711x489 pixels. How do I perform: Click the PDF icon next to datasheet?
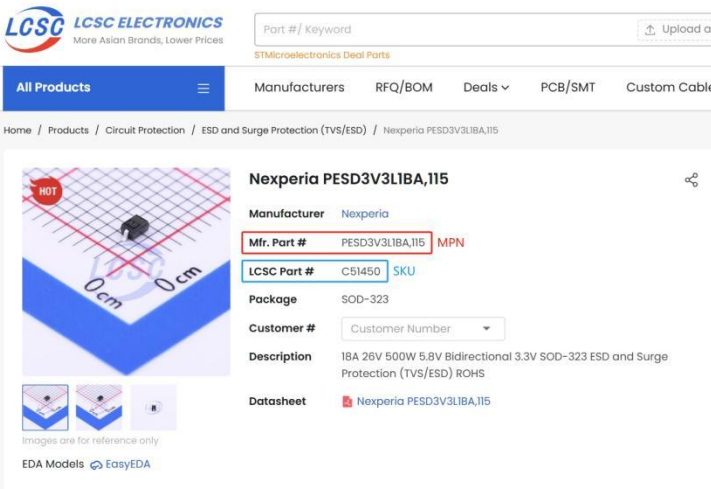pos(347,402)
